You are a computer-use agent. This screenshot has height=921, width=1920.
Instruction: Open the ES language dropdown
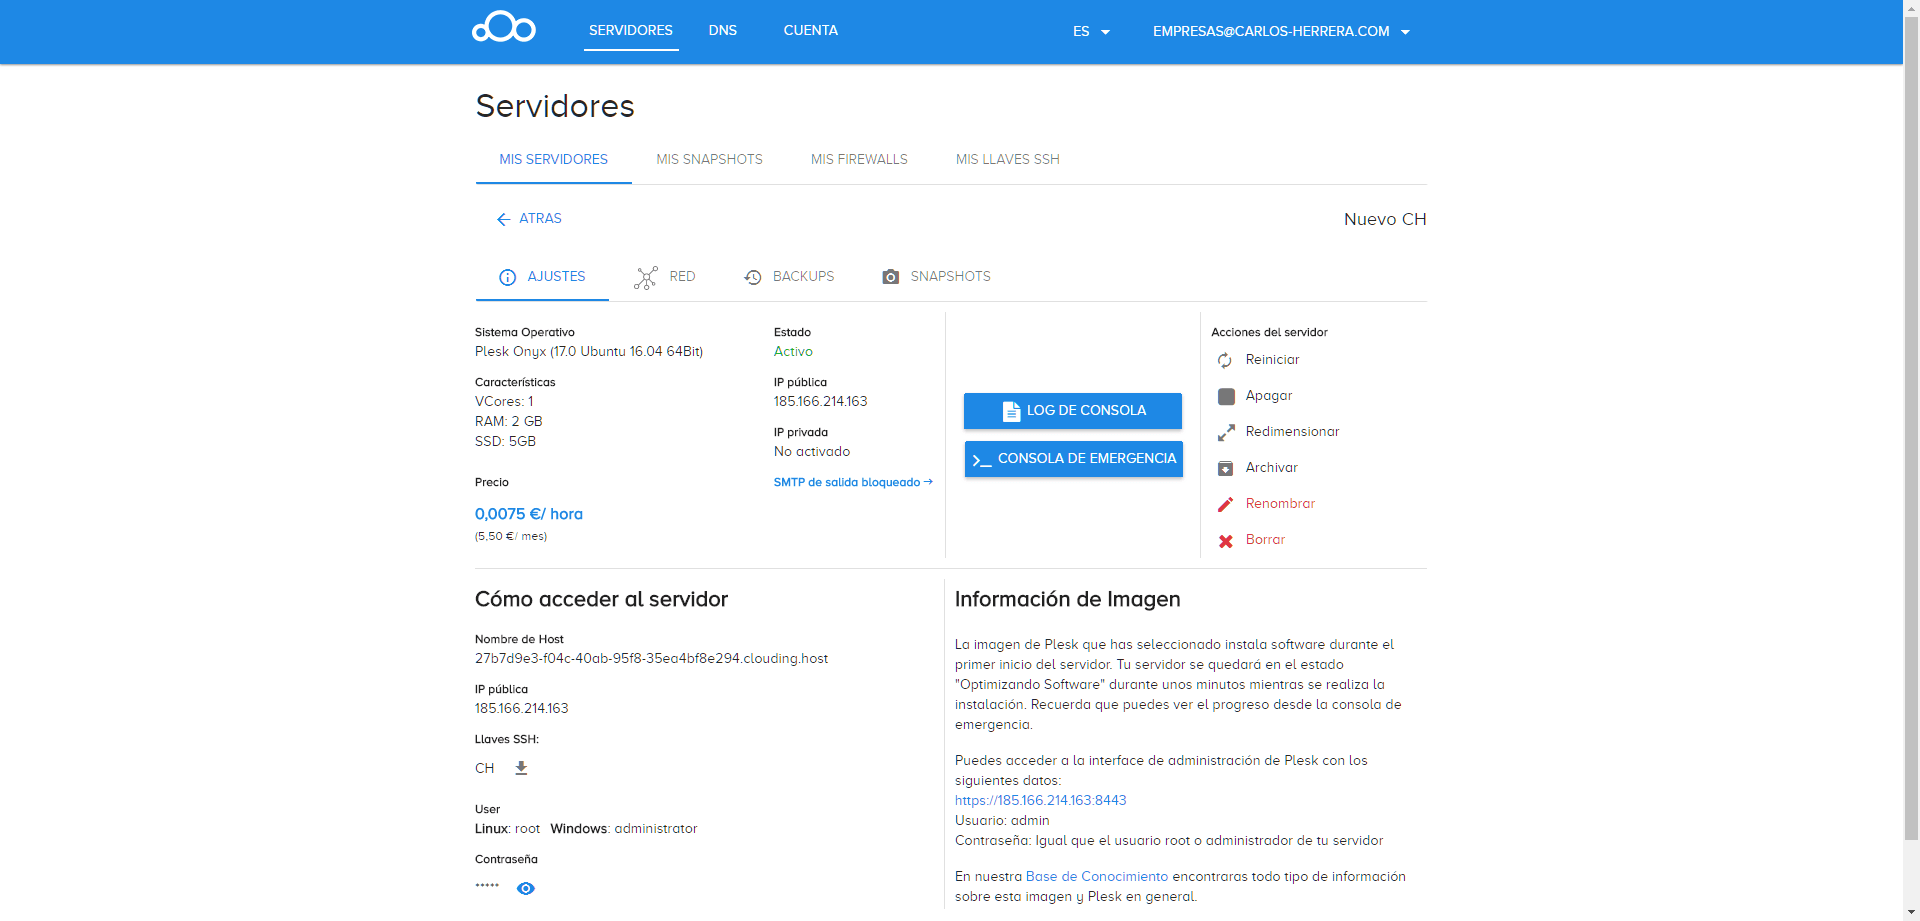pos(1091,32)
